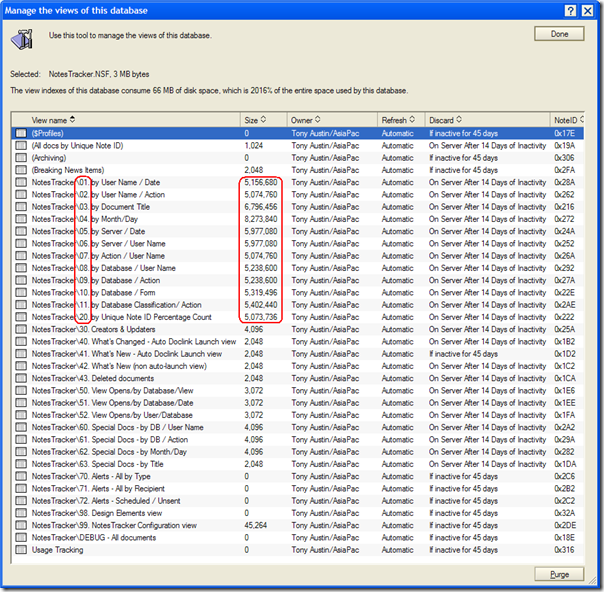Image resolution: width=604 pixels, height=592 pixels.
Task: Close the Manage views dialog
Action: [587, 10]
